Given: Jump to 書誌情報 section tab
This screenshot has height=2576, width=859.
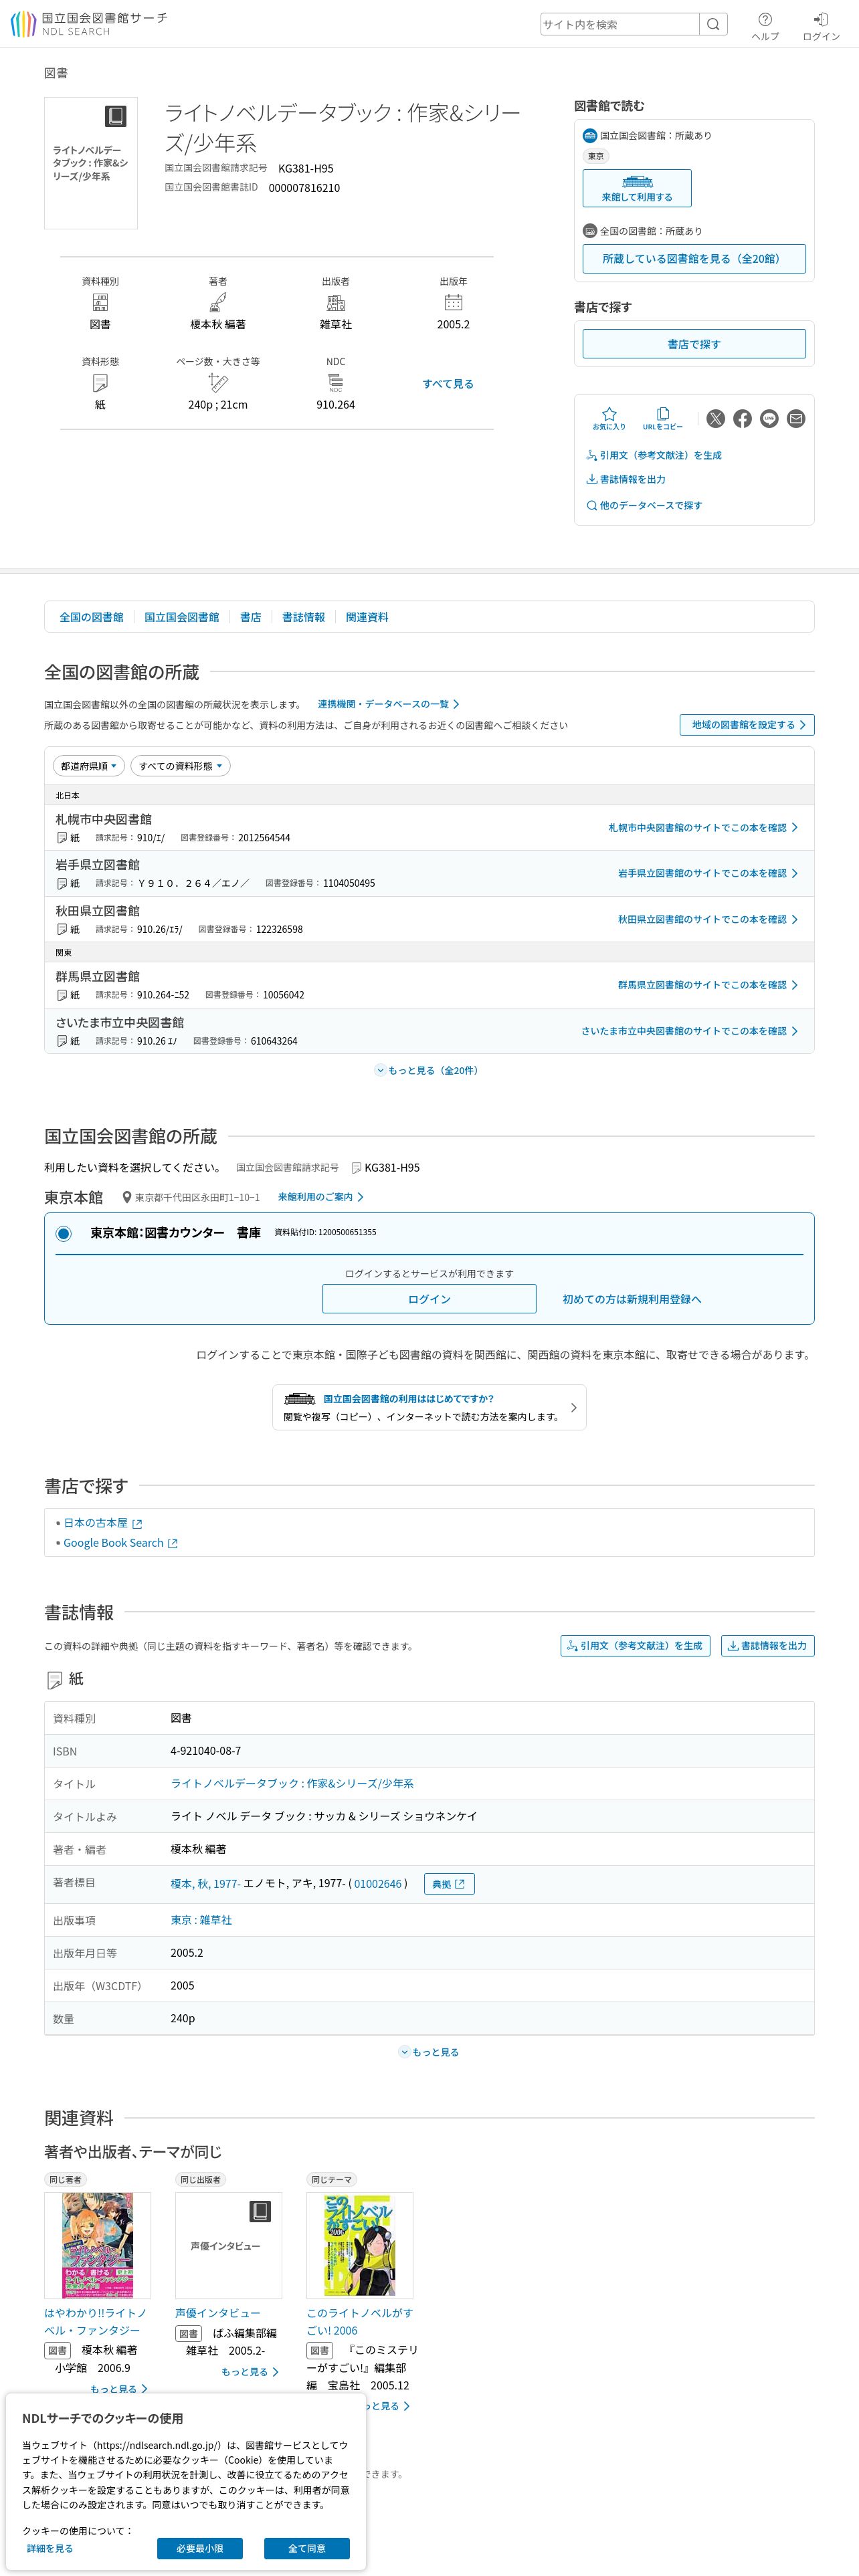Looking at the screenshot, I should (303, 617).
